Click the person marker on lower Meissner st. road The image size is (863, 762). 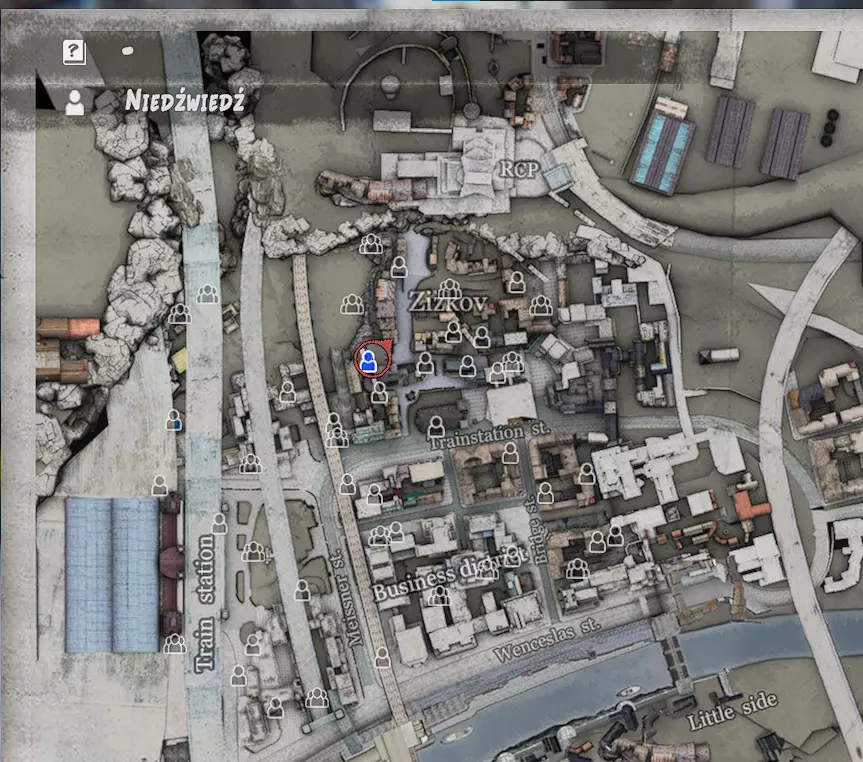point(383,657)
